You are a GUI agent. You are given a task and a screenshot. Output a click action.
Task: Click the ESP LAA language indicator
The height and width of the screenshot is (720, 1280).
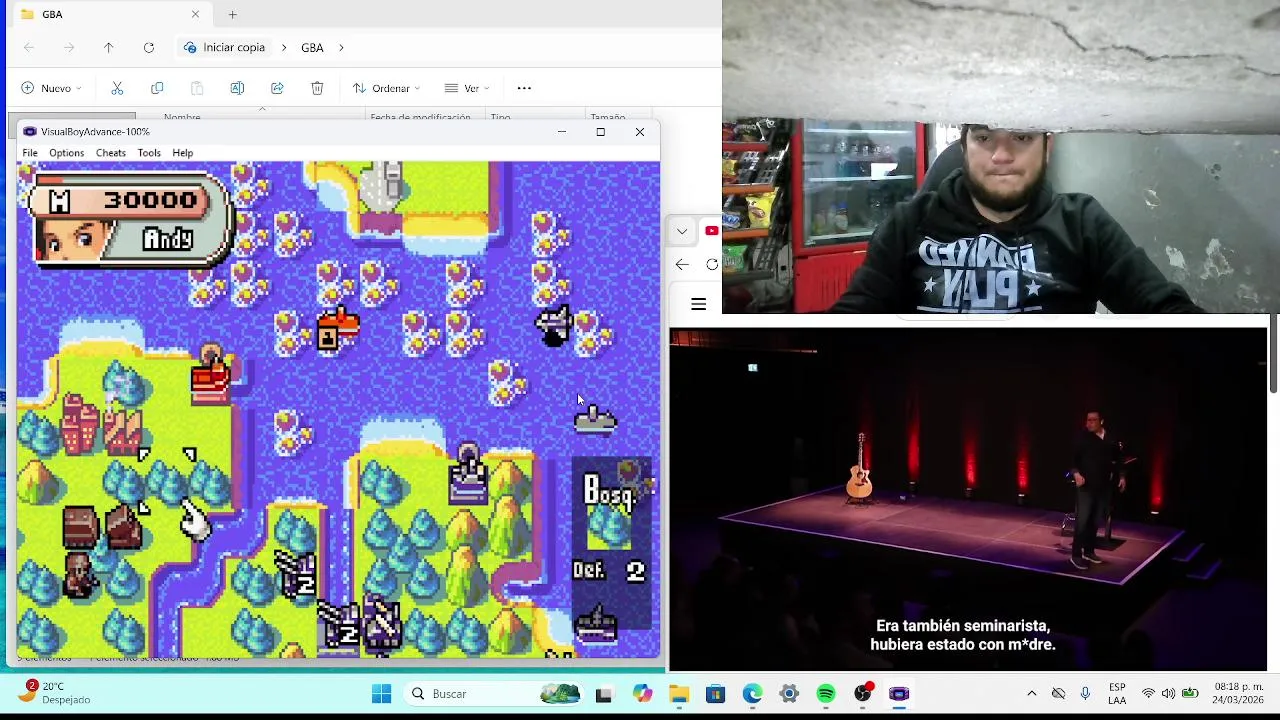[1117, 694]
